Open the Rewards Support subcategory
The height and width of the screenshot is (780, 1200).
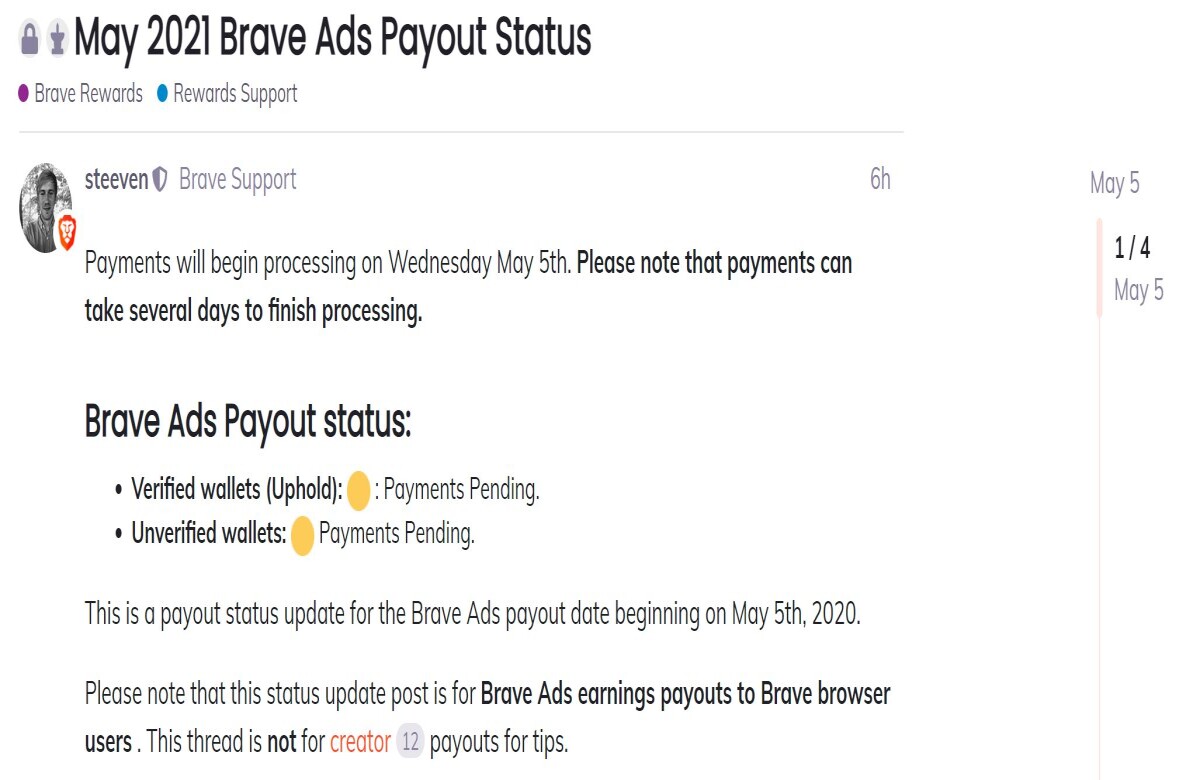(235, 94)
